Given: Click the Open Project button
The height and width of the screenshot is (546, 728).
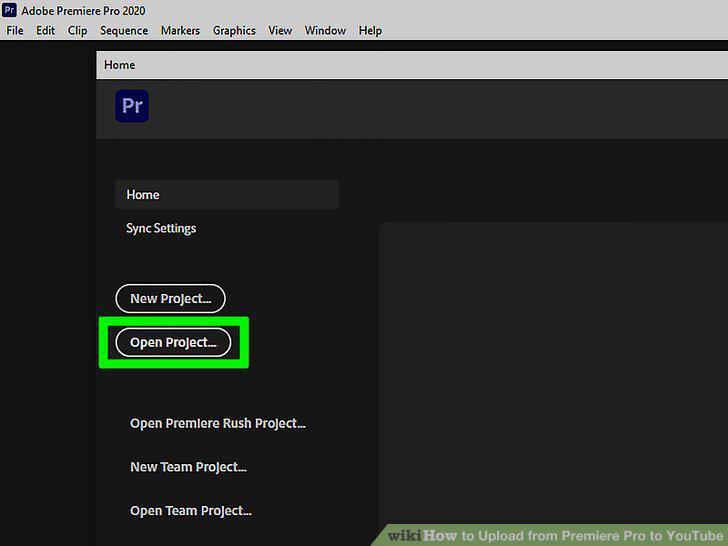Looking at the screenshot, I should click(173, 342).
